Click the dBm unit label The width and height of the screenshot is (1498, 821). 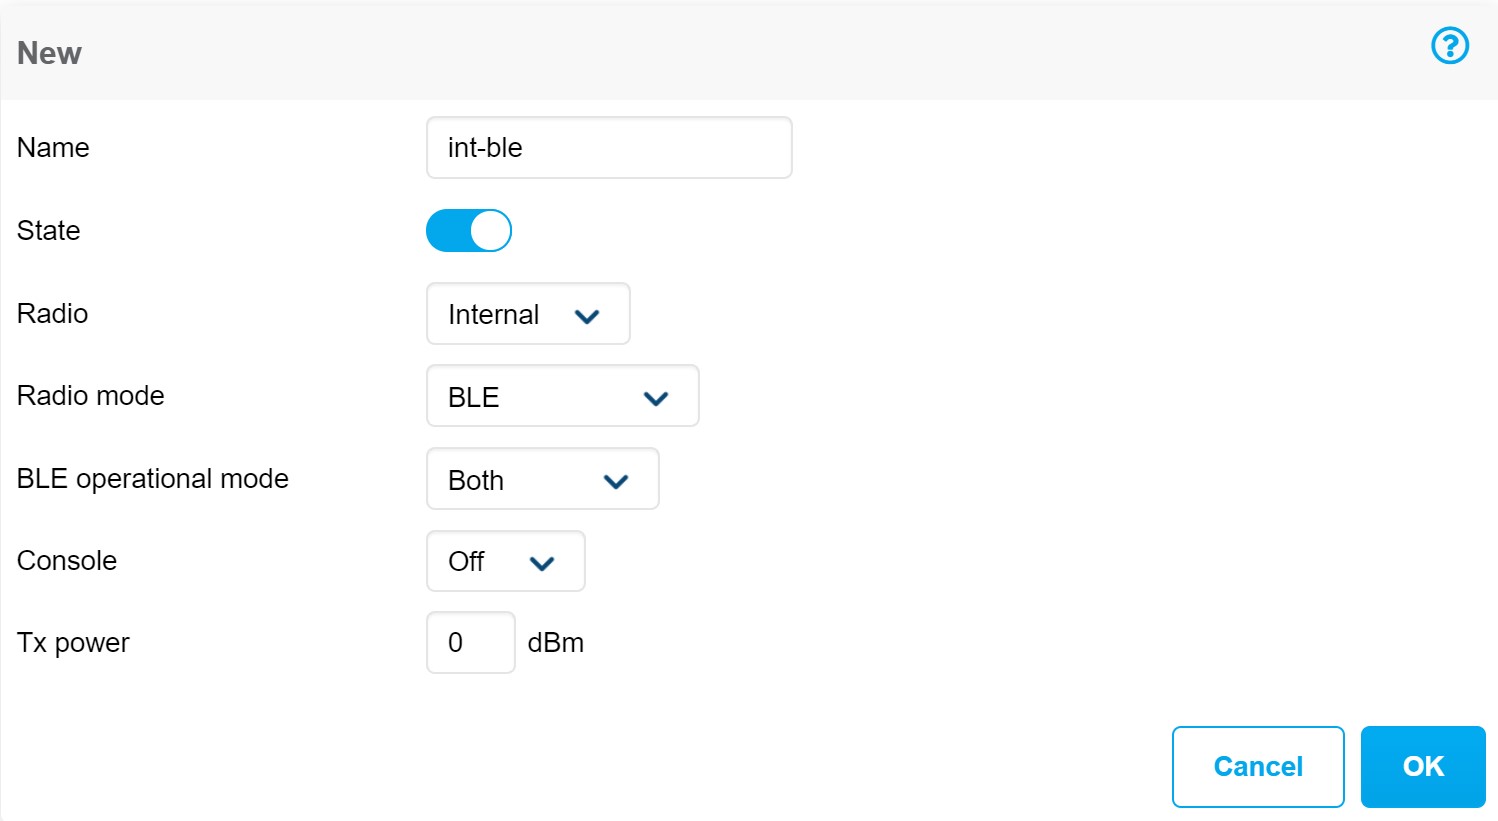pyautogui.click(x=556, y=643)
